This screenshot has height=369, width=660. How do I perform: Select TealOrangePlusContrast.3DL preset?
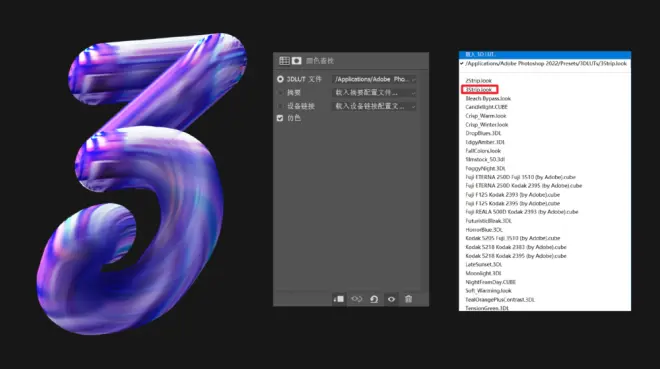pyautogui.click(x=500, y=300)
